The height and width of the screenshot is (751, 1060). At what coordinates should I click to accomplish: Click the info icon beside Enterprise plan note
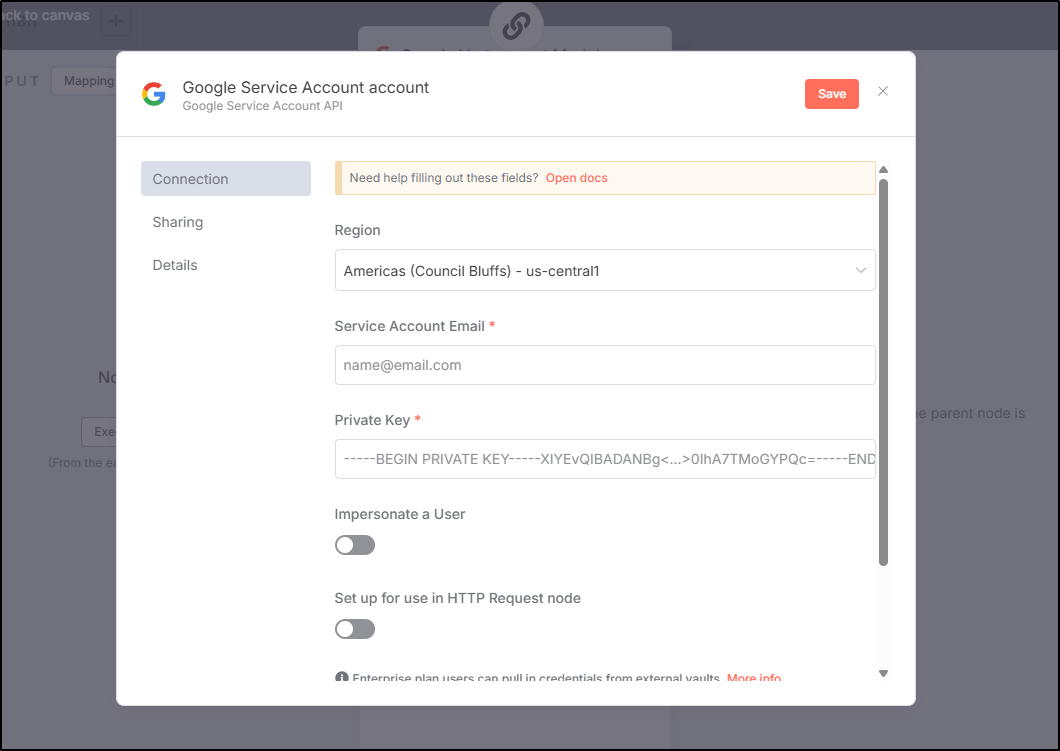342,677
